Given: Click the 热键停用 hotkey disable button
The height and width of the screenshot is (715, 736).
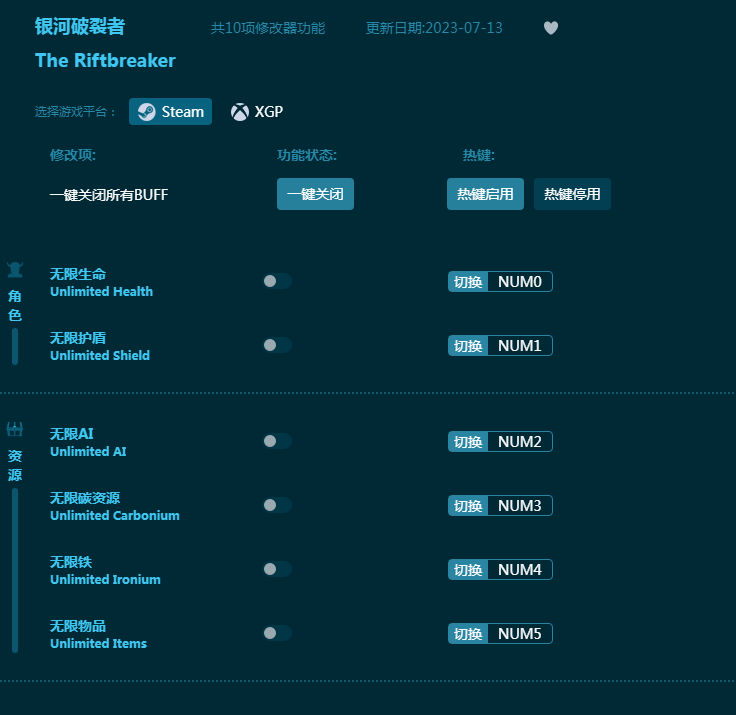Looking at the screenshot, I should click(x=572, y=194).
